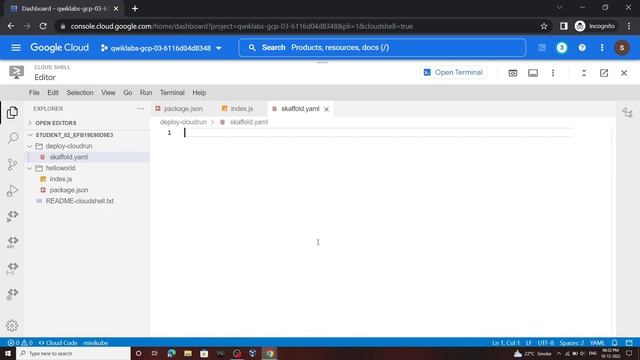Click the UTF-8 encoding indicator
Screen dimensions: 640x360
point(545,343)
